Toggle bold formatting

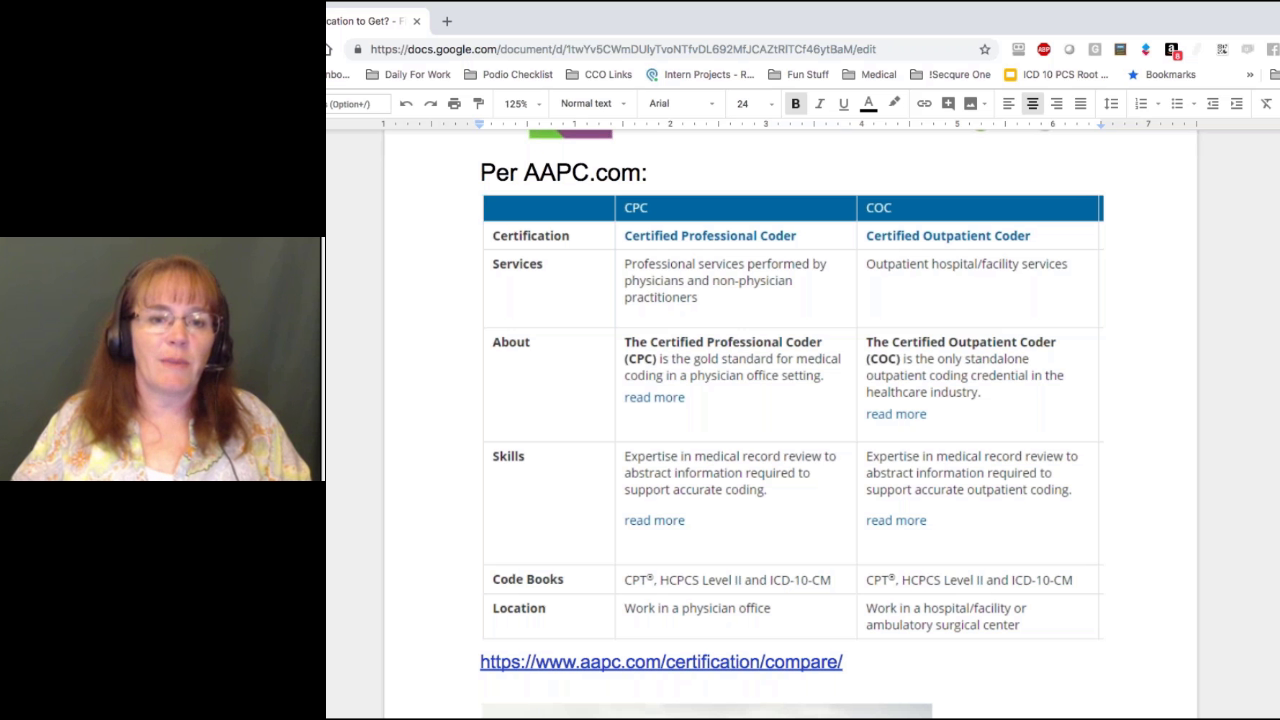click(x=796, y=104)
